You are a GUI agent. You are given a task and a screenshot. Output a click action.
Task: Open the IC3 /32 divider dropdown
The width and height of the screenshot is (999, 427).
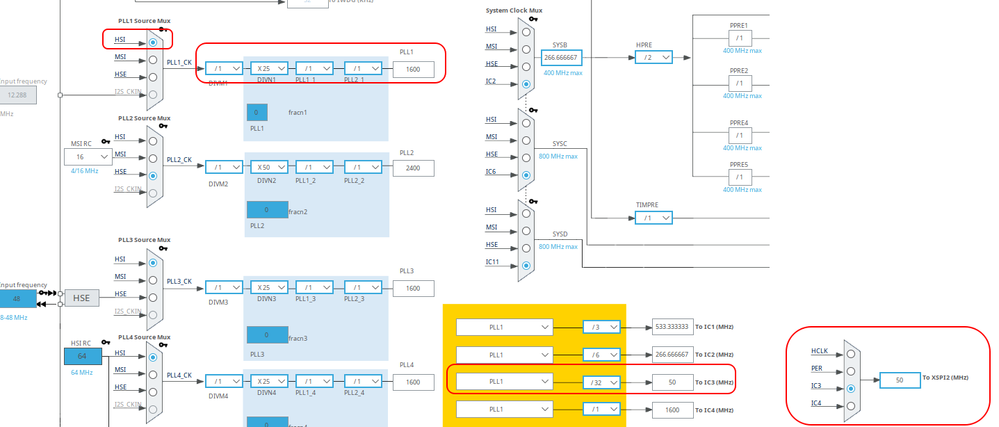pyautogui.click(x=601, y=382)
